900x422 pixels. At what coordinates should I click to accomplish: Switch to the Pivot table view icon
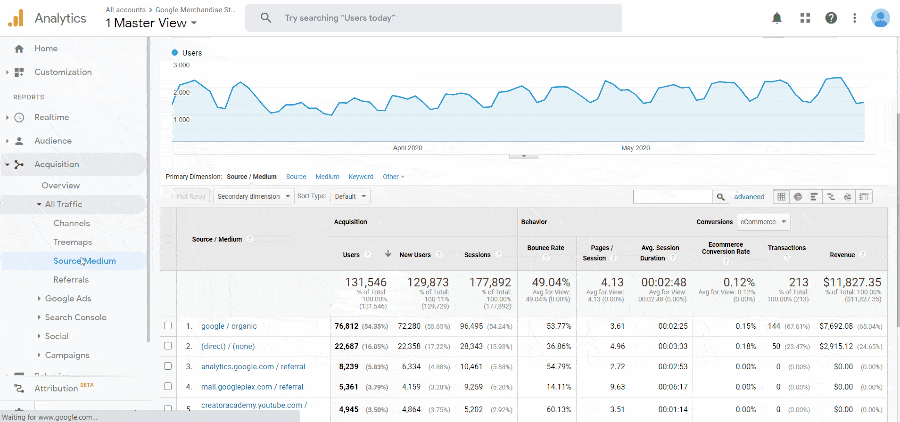point(863,196)
